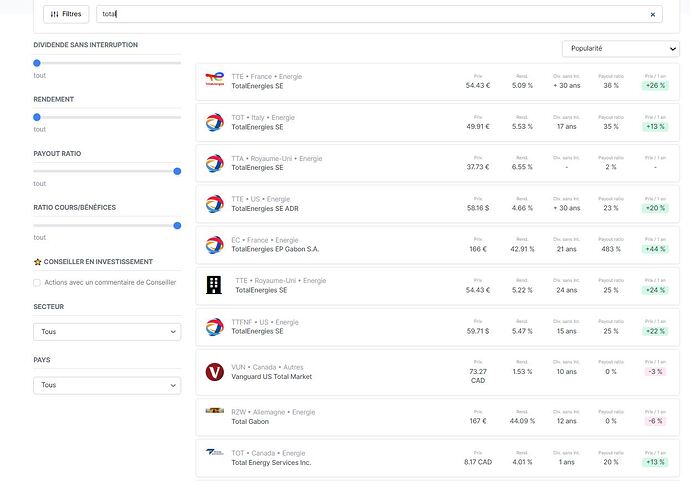Click the '24 ans' dividend streak value
This screenshot has height=481, width=690.
click(566, 290)
